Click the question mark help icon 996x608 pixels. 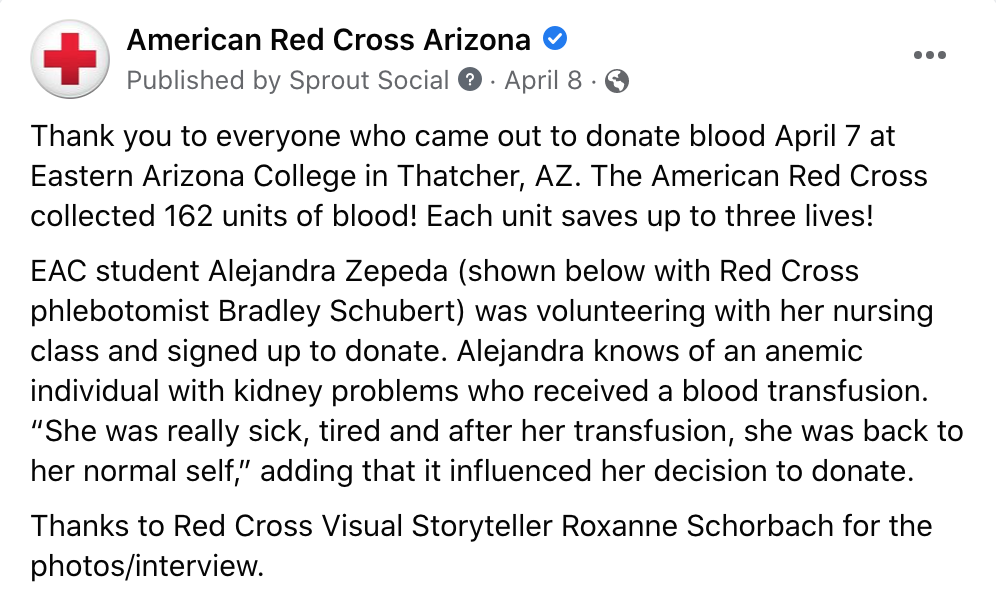(x=470, y=80)
